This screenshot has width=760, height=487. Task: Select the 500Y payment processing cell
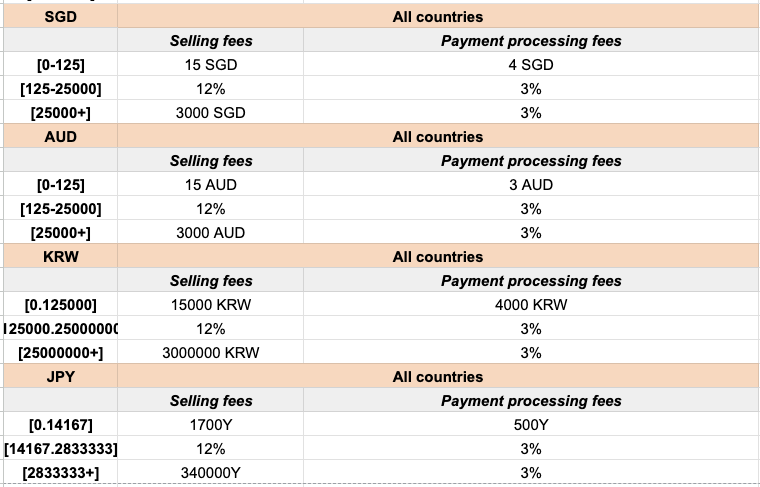(531, 425)
